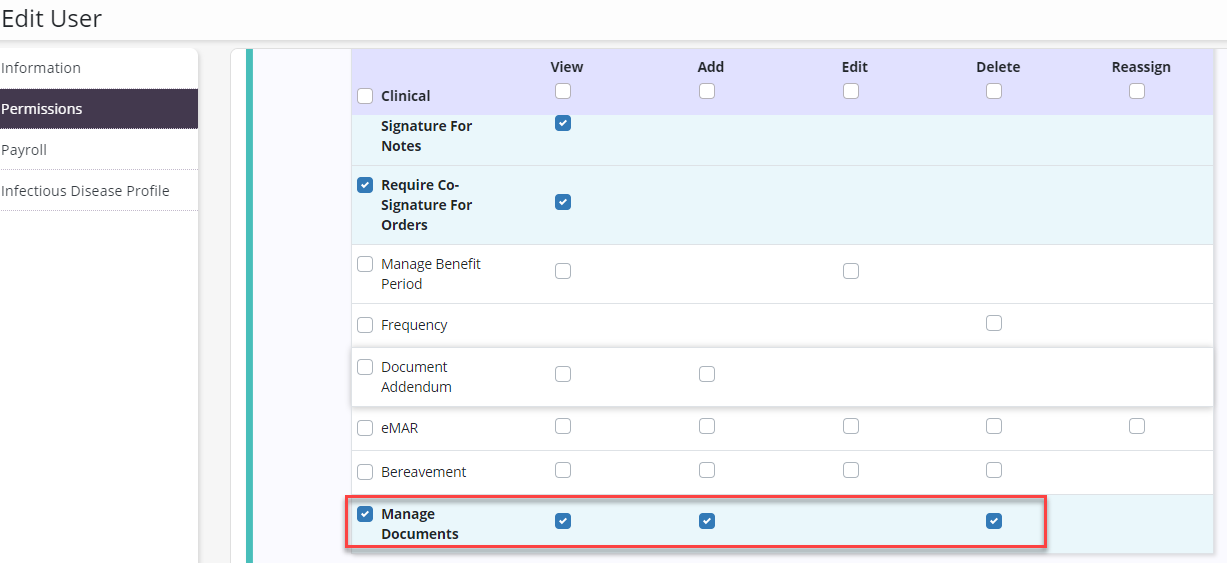The image size is (1227, 563).
Task: Go to the Payroll section
Action: [x=24, y=150]
